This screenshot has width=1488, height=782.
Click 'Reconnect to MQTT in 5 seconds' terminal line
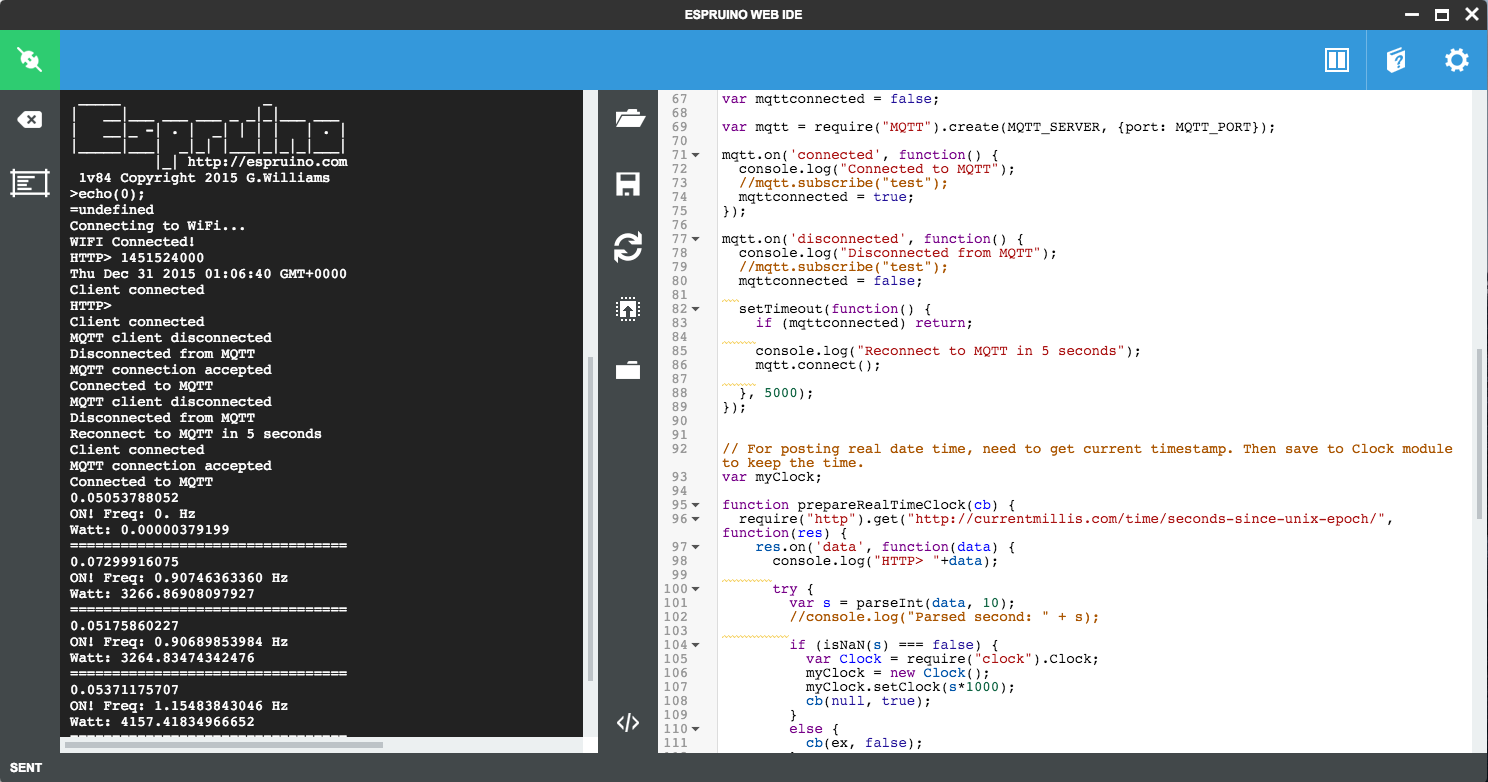pos(196,433)
